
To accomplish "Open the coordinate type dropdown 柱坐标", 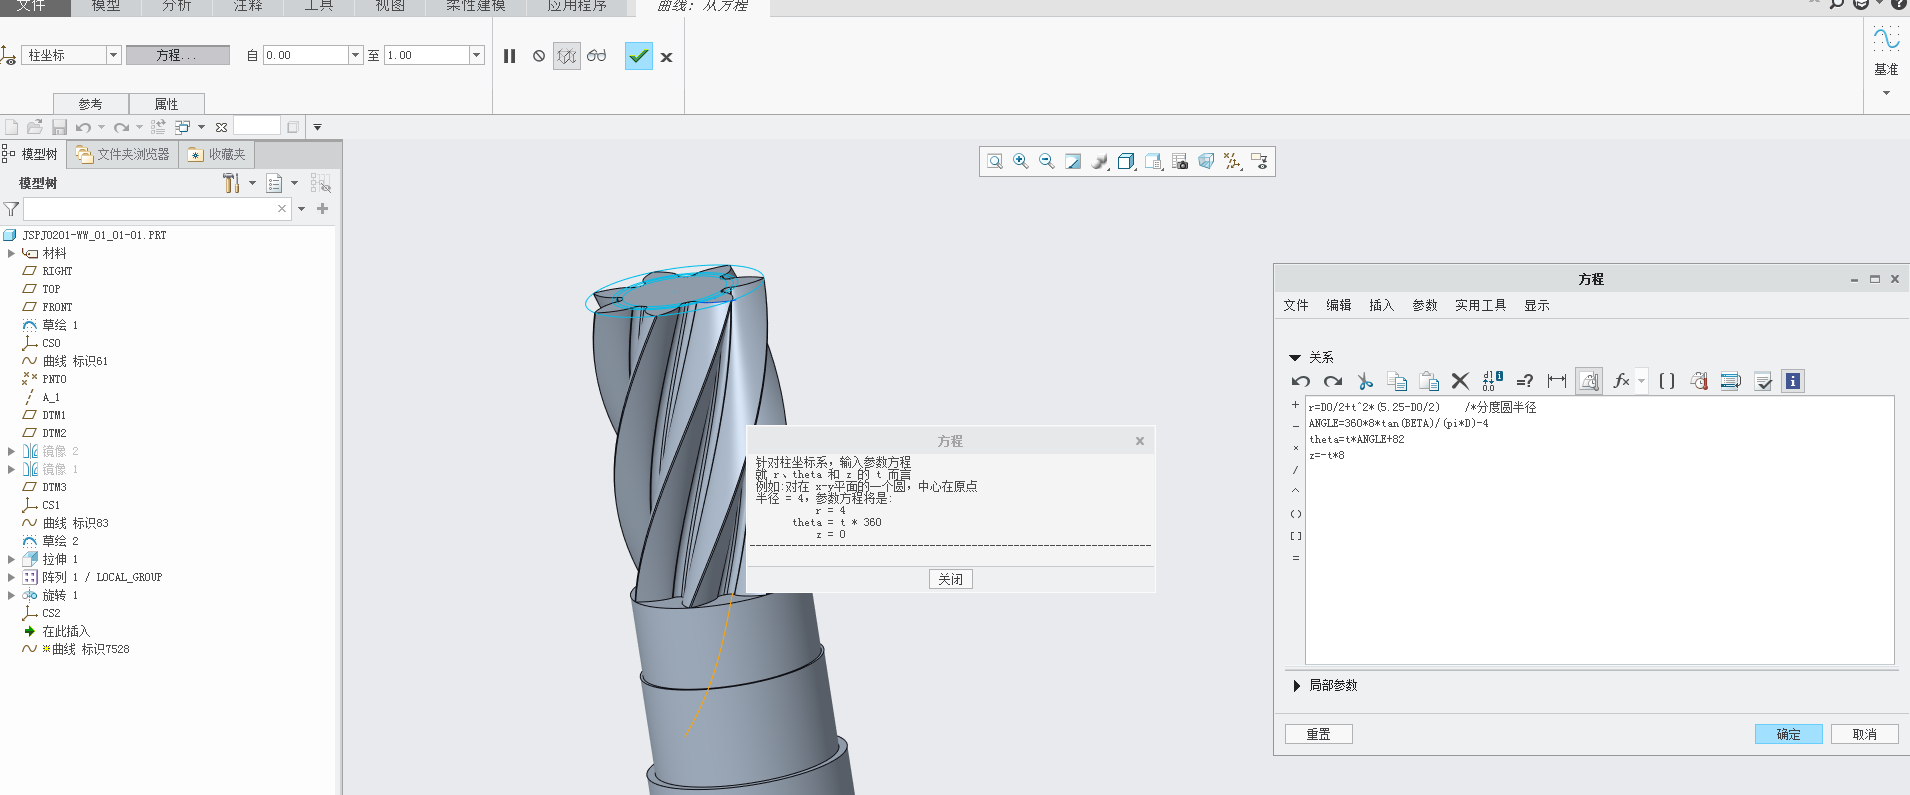I will 113,55.
